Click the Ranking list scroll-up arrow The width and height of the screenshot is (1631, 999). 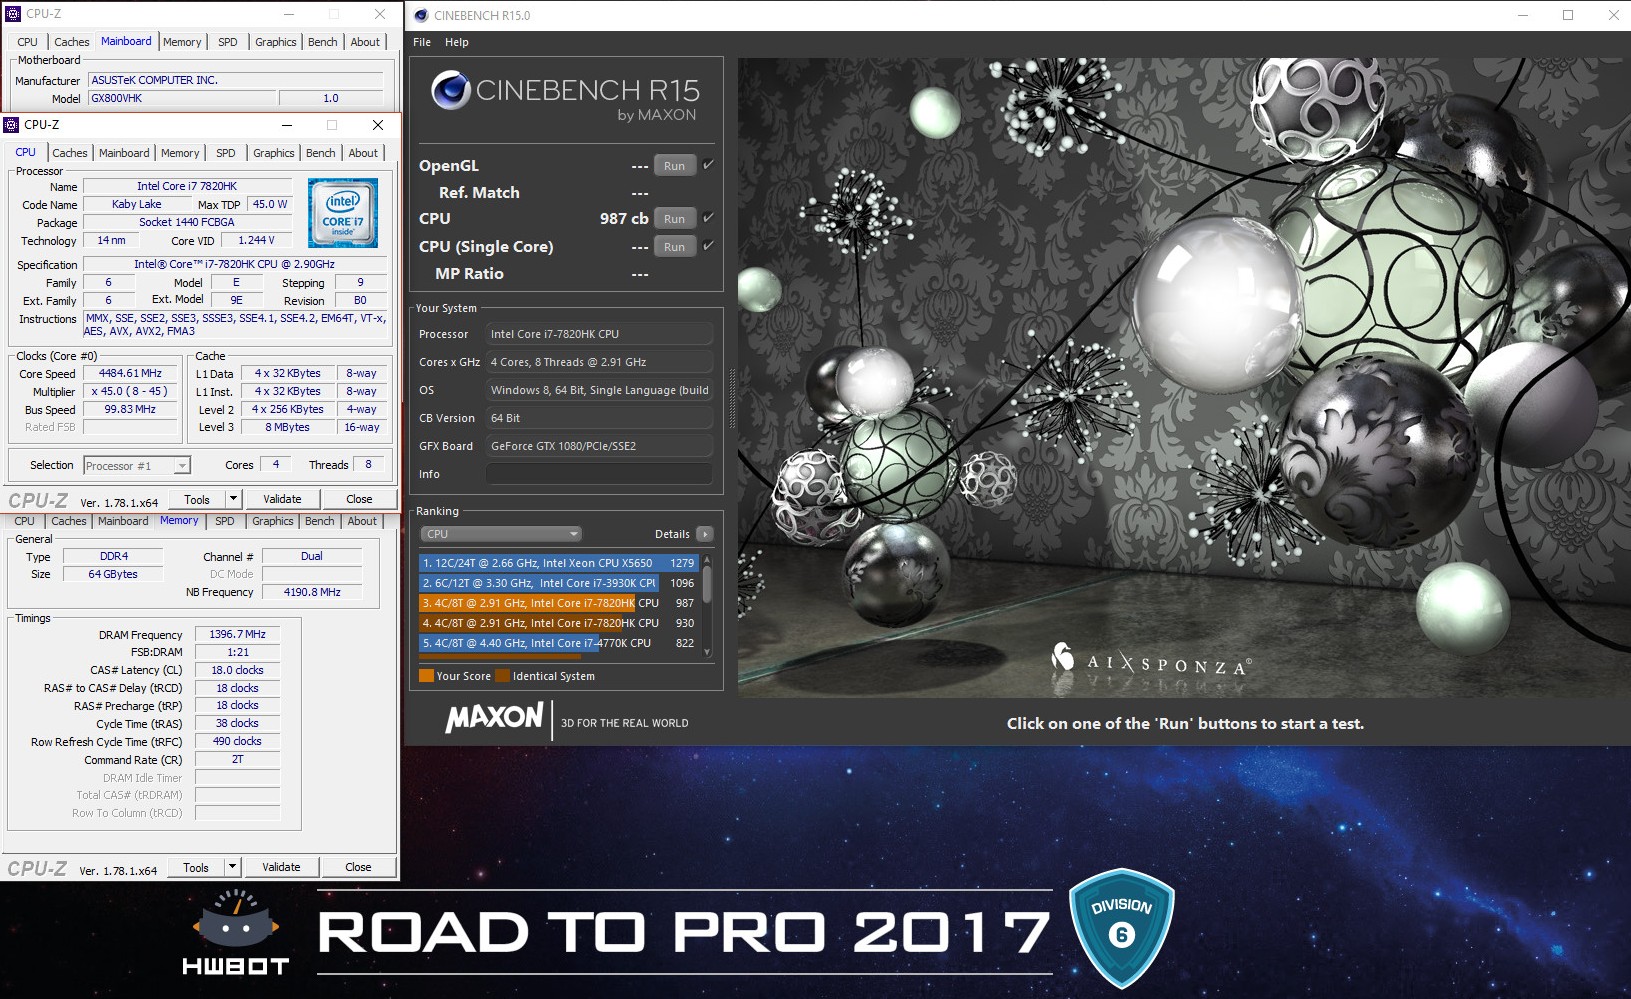(x=707, y=559)
